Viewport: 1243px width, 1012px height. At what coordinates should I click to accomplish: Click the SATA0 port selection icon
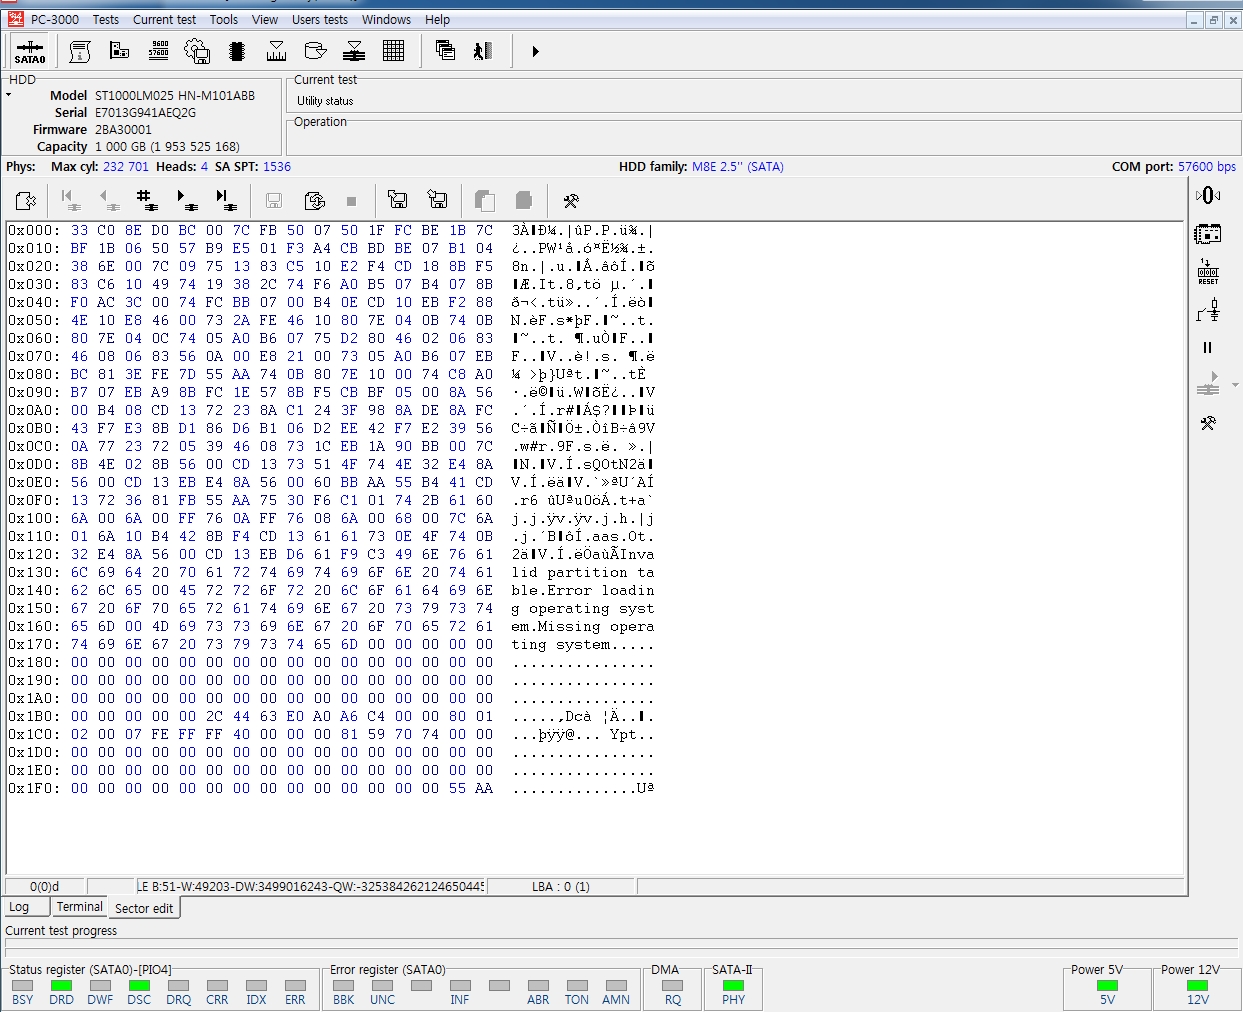tap(30, 51)
